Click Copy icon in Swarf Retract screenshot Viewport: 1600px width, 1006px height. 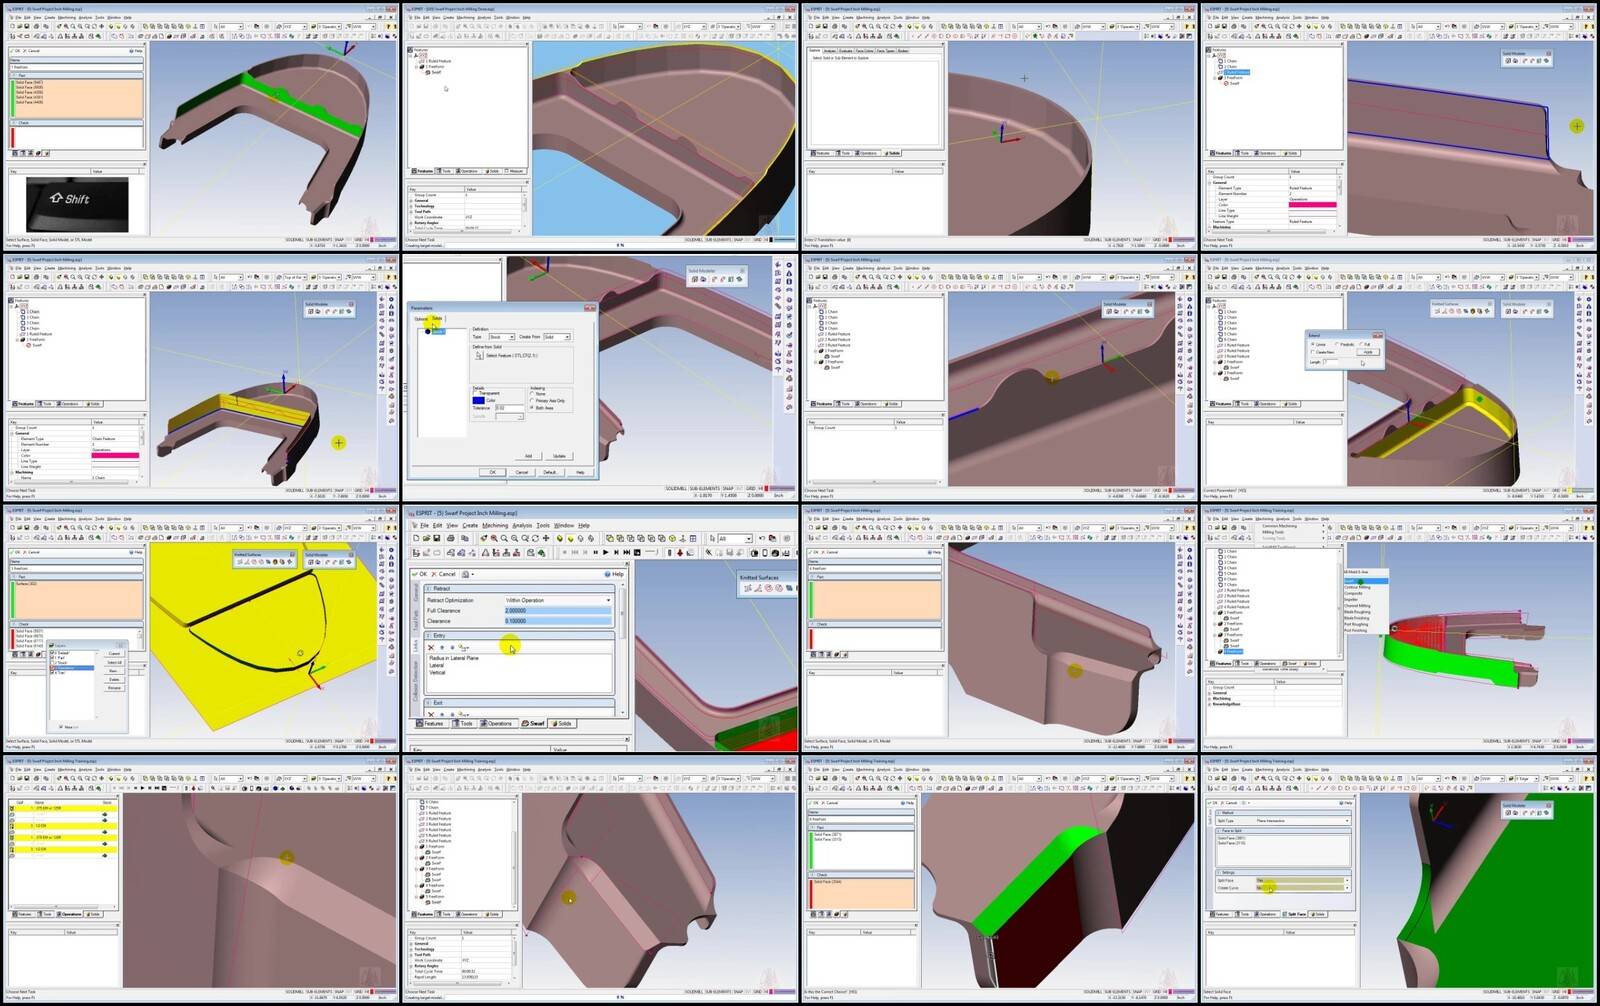[x=465, y=538]
